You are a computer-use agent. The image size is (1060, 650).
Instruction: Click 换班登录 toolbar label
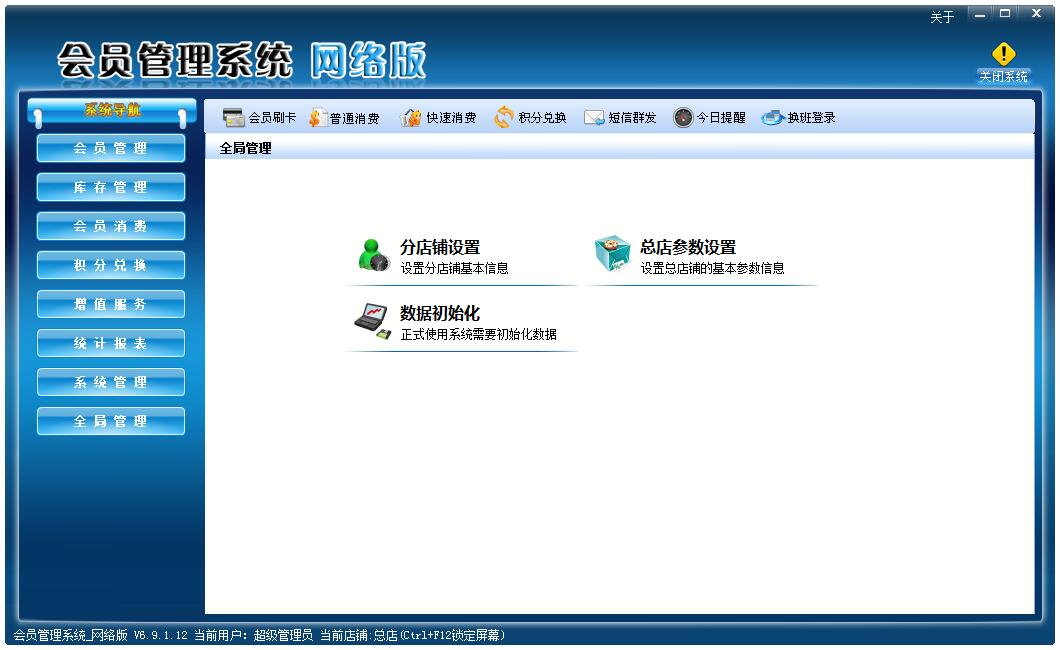coord(811,118)
